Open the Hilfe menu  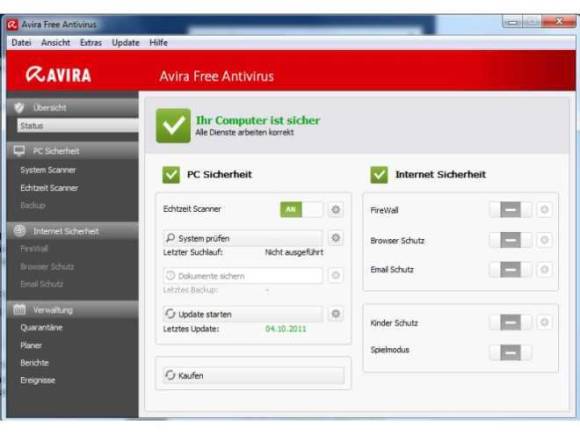pos(158,43)
